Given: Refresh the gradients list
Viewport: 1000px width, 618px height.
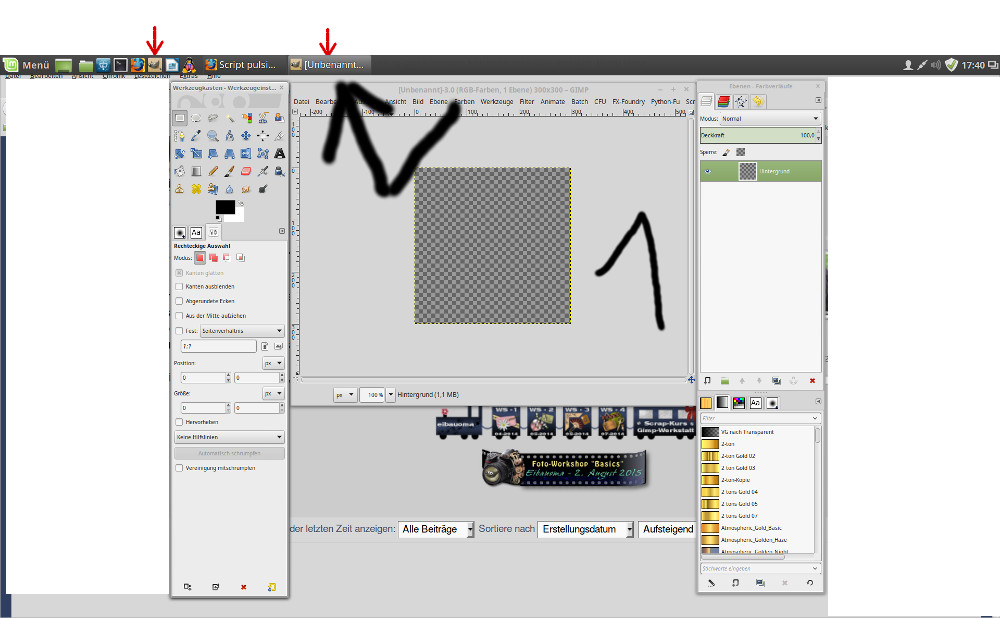Looking at the screenshot, I should pyautogui.click(x=809, y=582).
